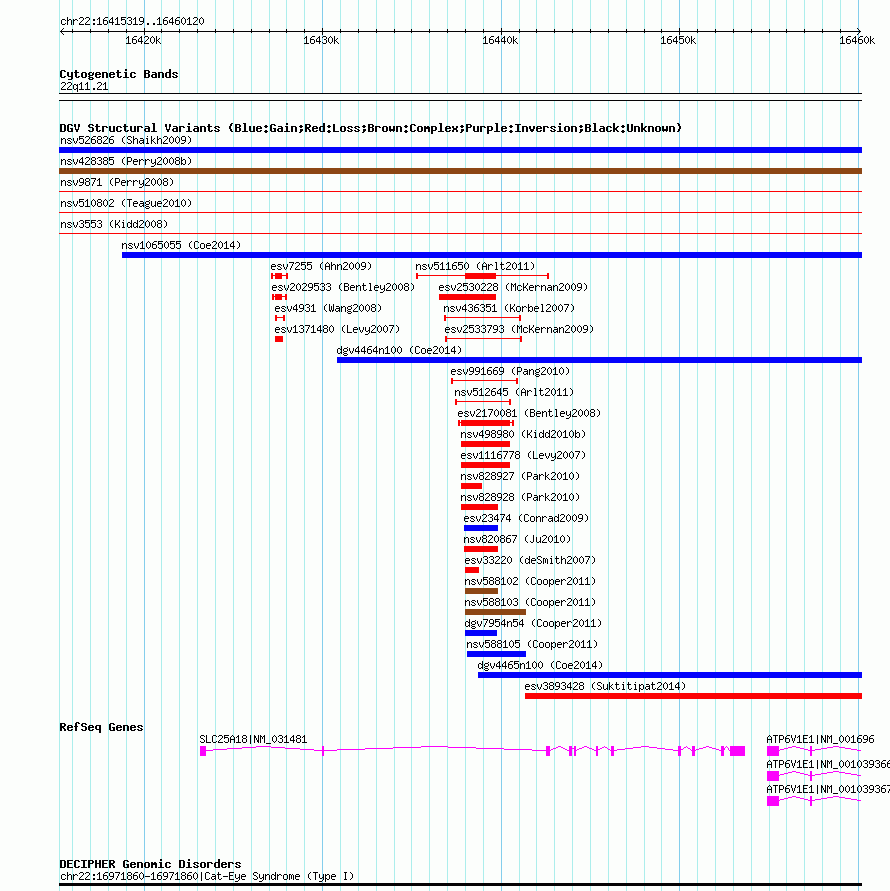Select the esv7255 (Ahn2009) label
The image size is (890, 891).
321,267
